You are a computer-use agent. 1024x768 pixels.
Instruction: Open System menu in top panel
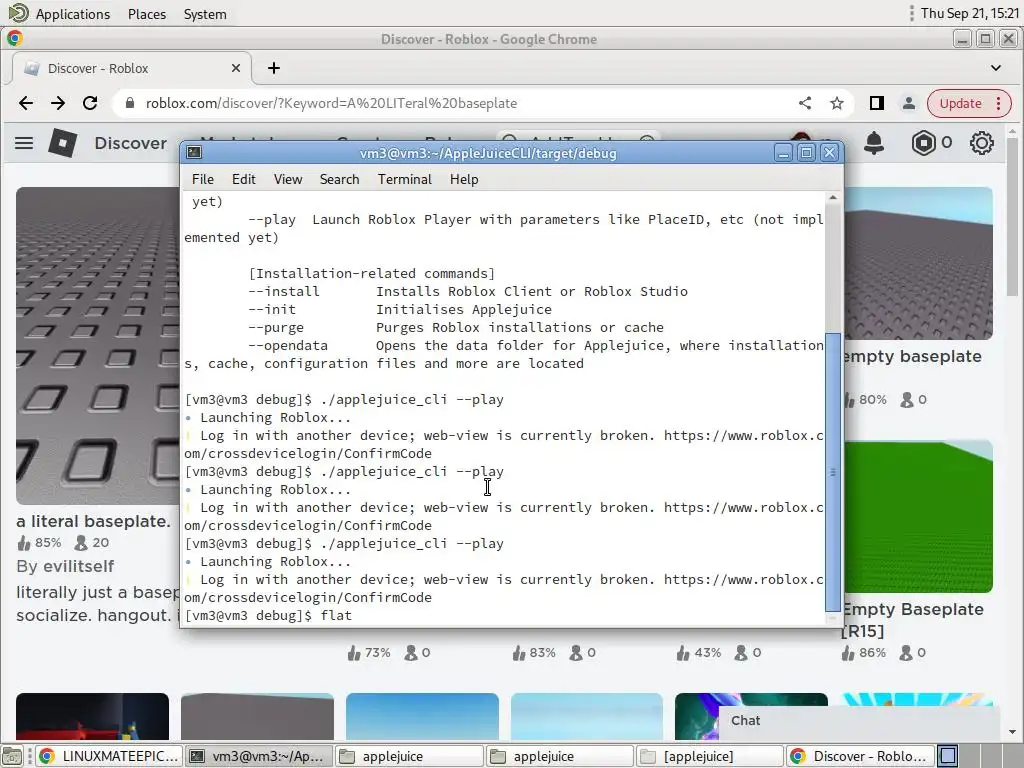(x=204, y=14)
